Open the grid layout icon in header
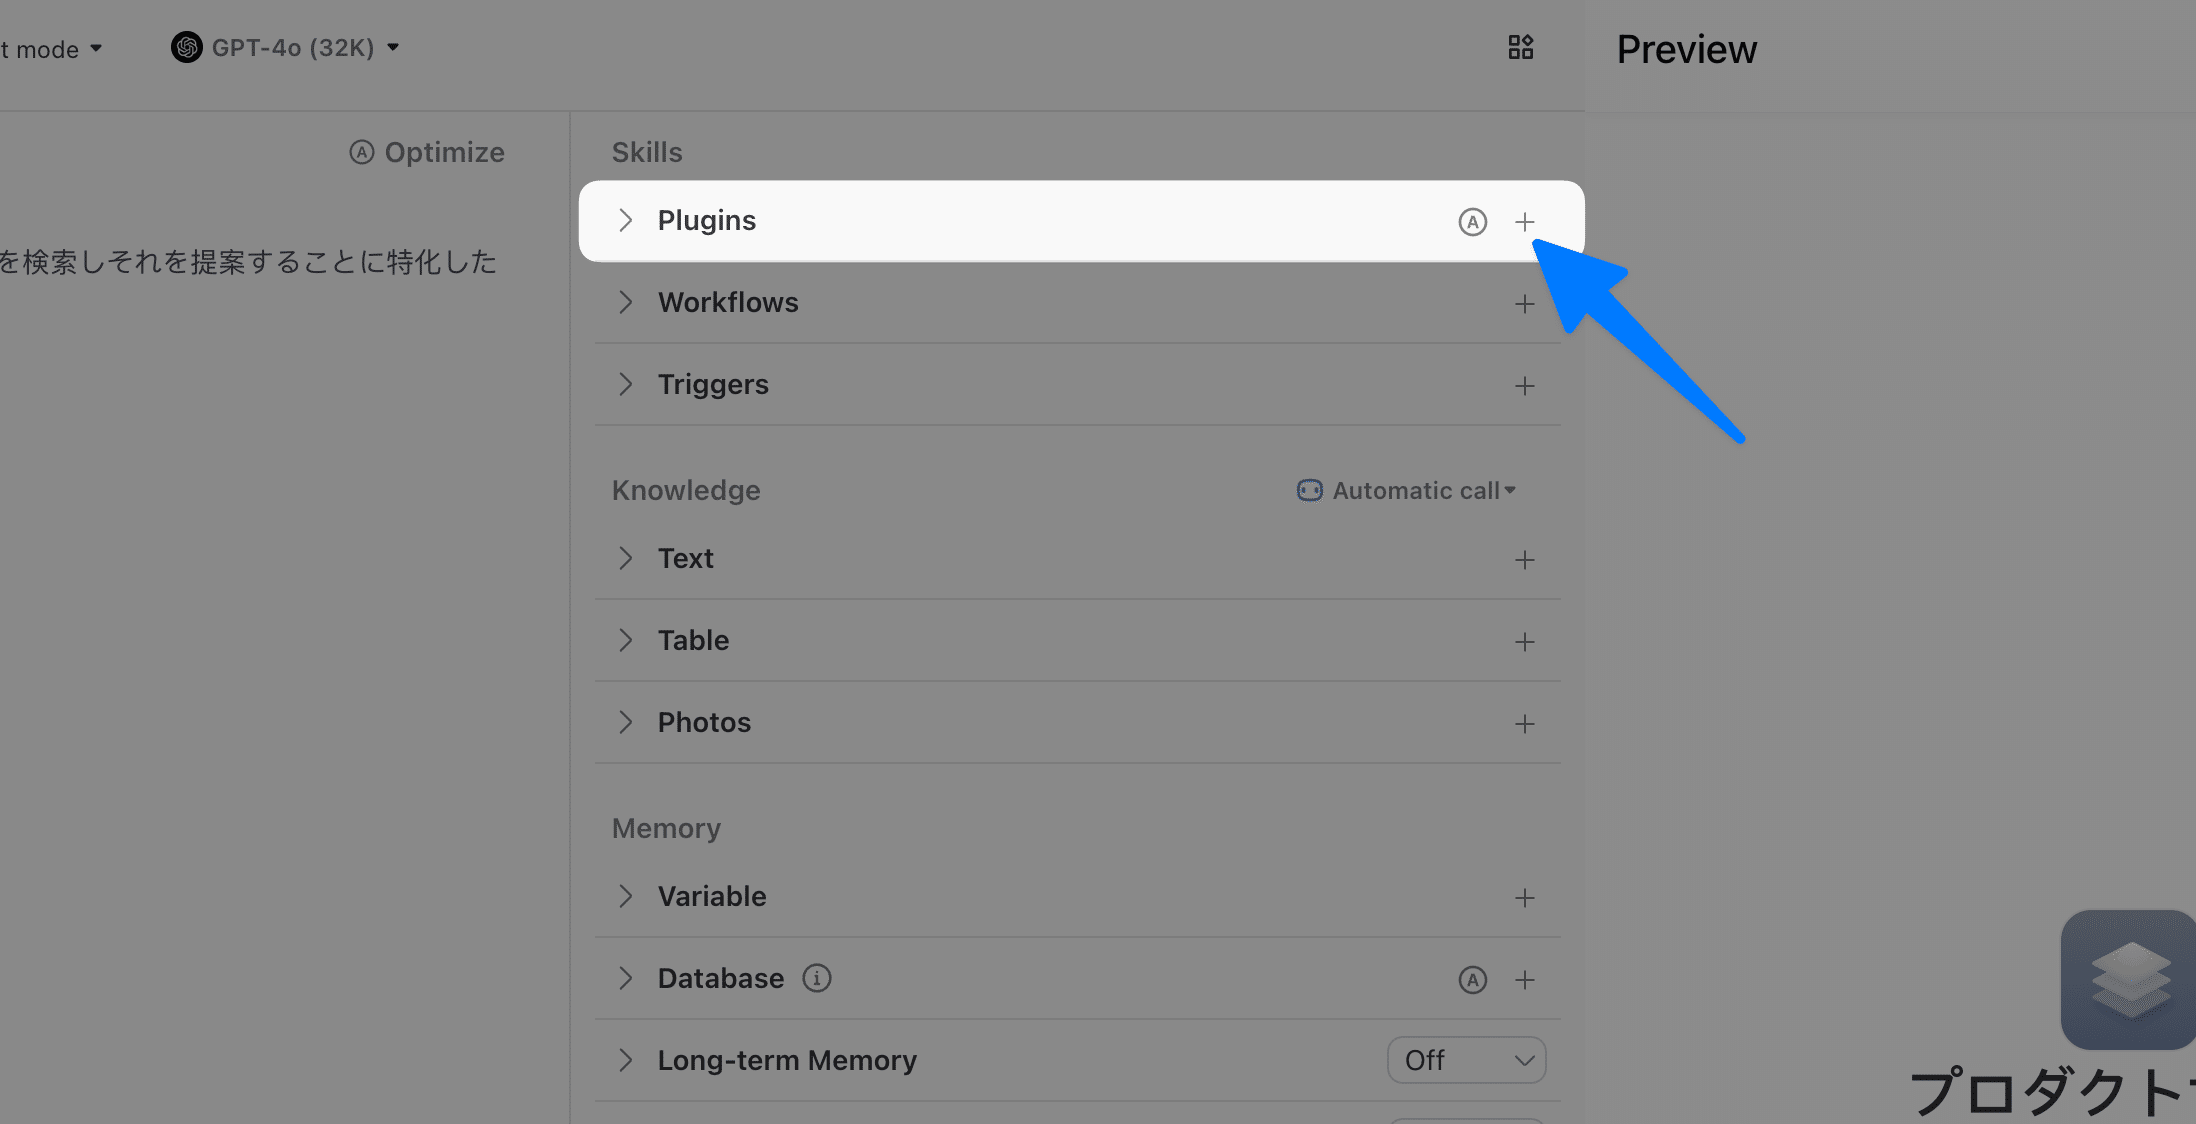The height and width of the screenshot is (1124, 2196). pos(1520,47)
